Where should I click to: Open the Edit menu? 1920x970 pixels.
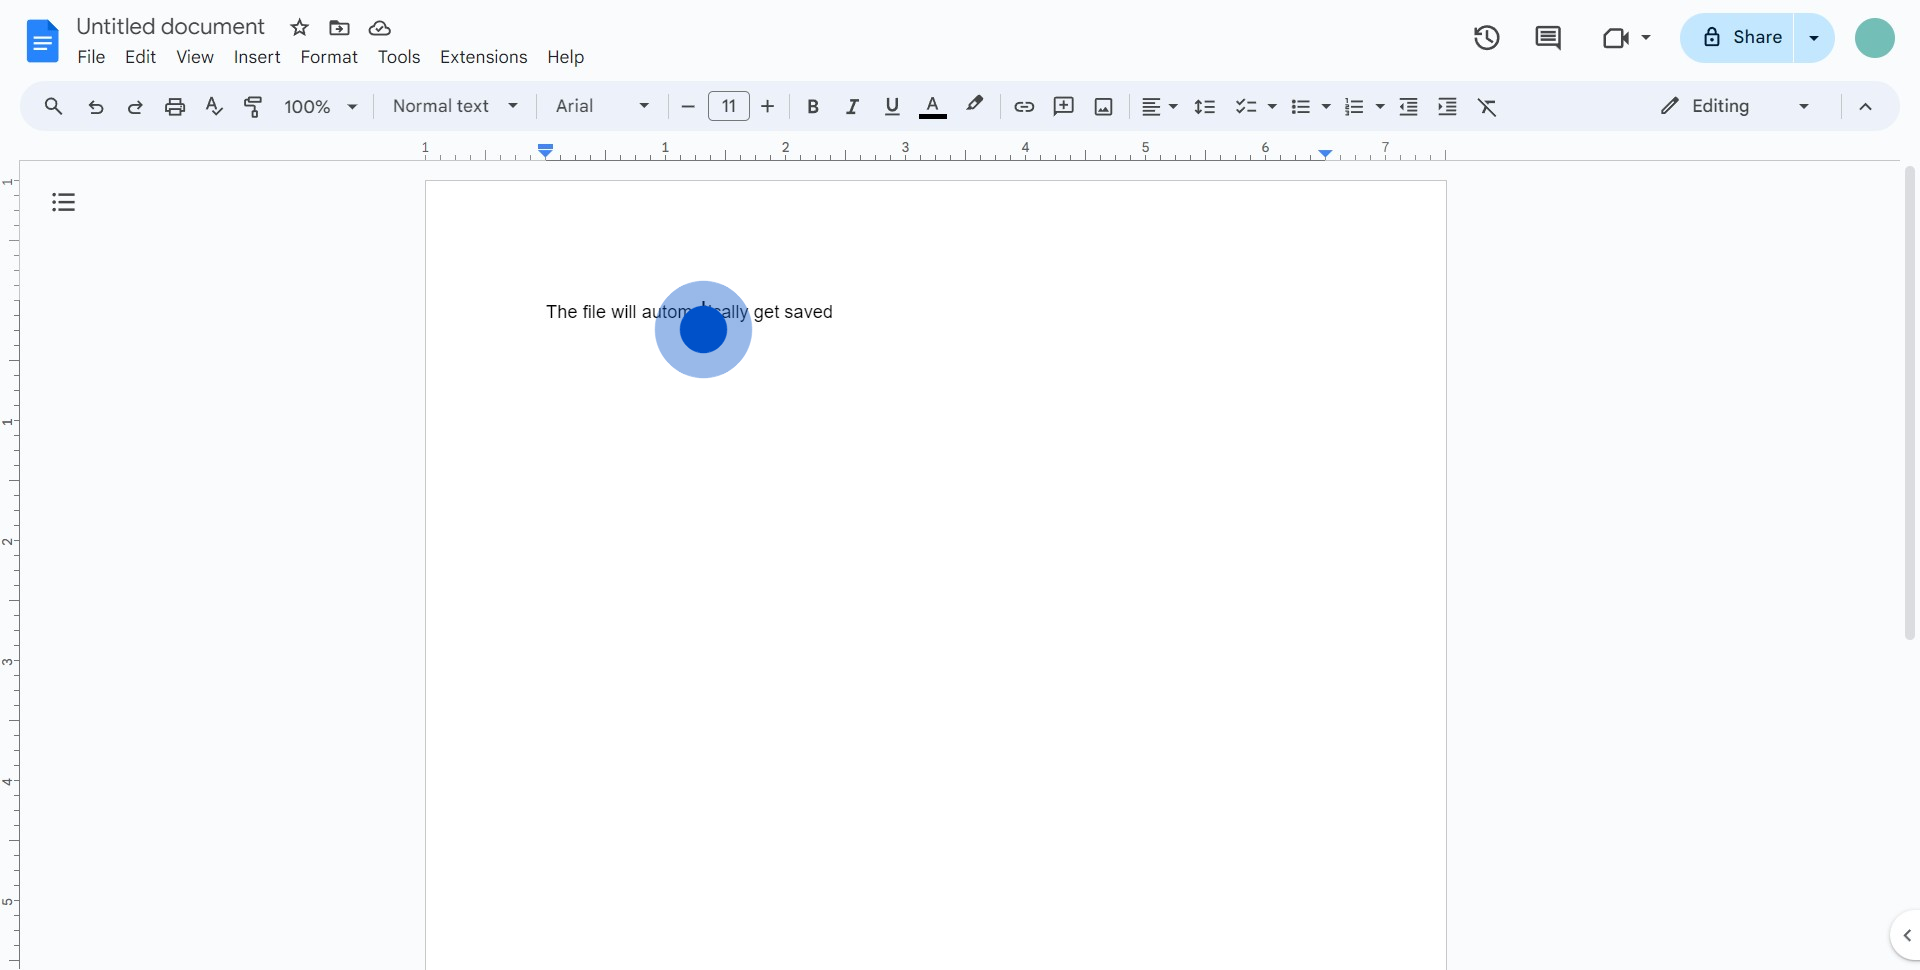point(140,57)
